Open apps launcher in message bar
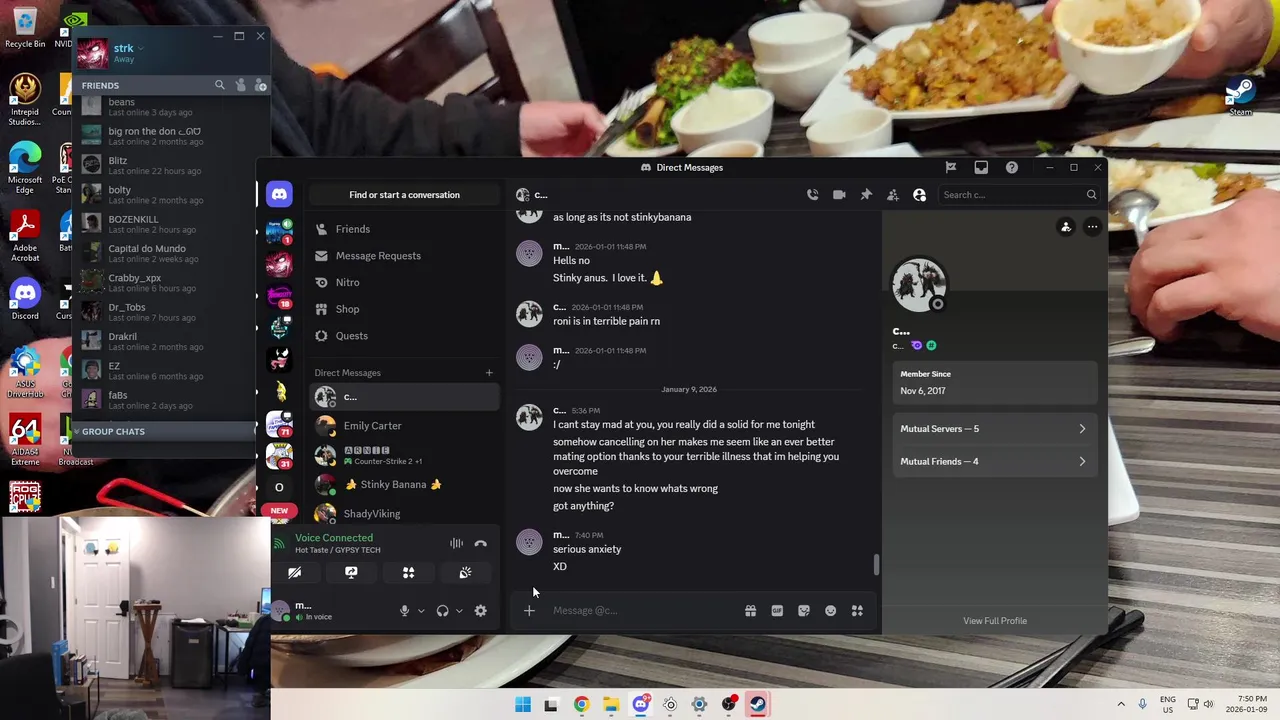Screen dimensions: 1280x720 [857, 611]
